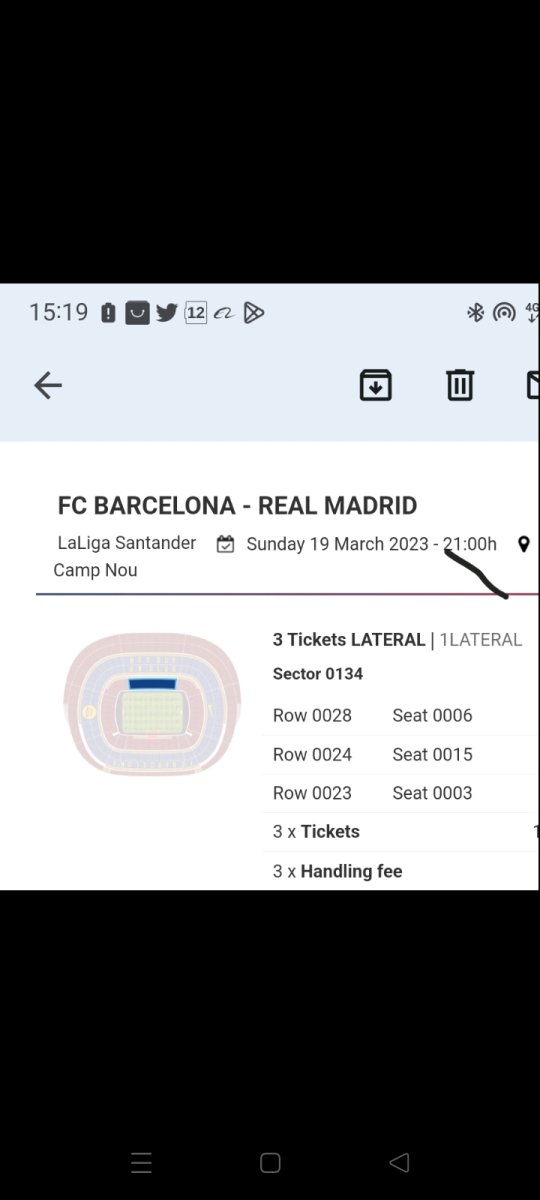Tap the Play Store notification icon
This screenshot has width=540, height=1200.
[x=254, y=313]
